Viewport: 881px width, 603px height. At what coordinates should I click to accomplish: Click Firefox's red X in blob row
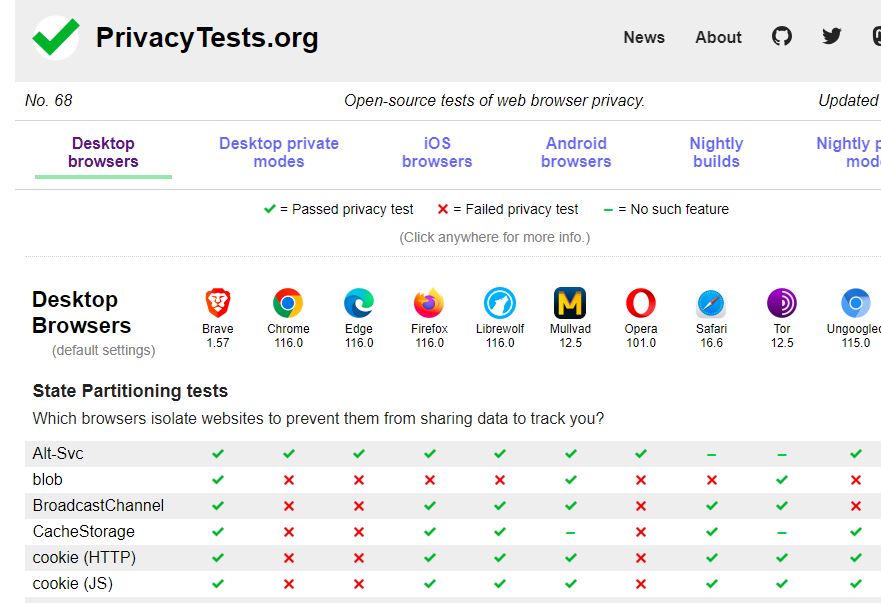tap(430, 480)
